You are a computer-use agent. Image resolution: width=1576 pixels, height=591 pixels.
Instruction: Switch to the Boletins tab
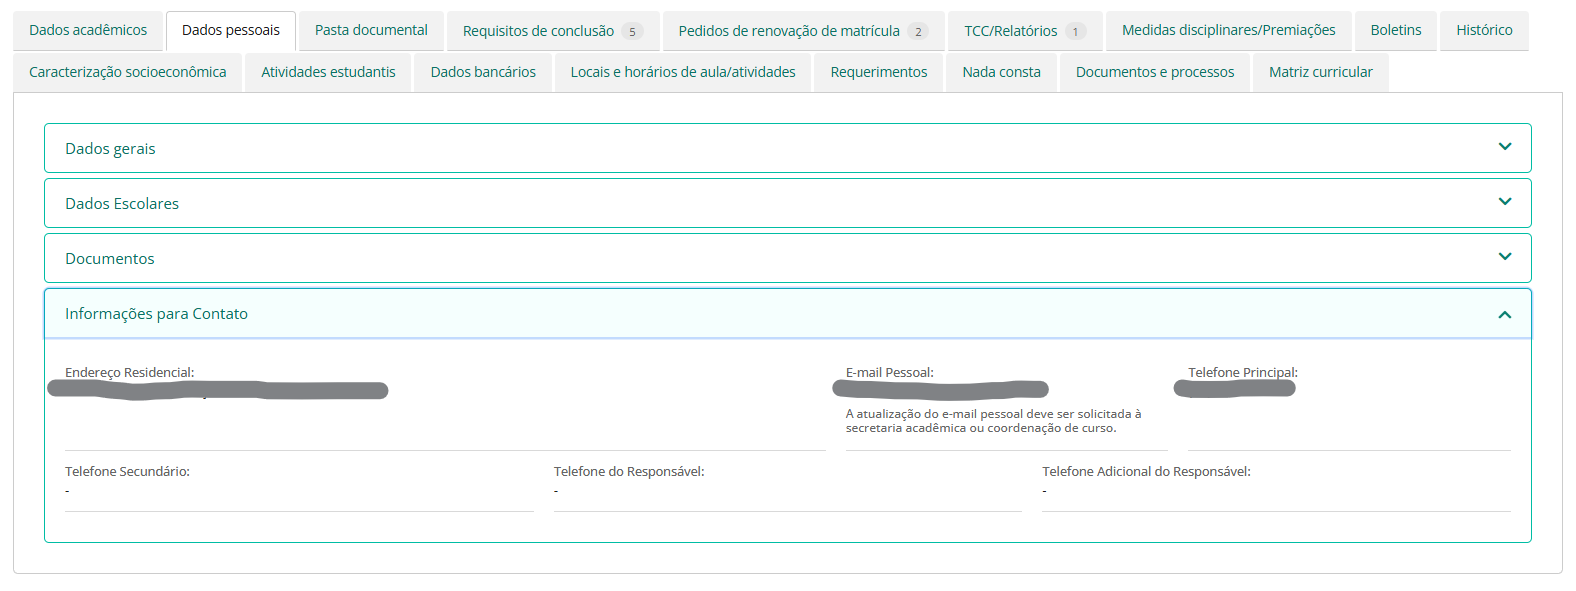[x=1395, y=31]
